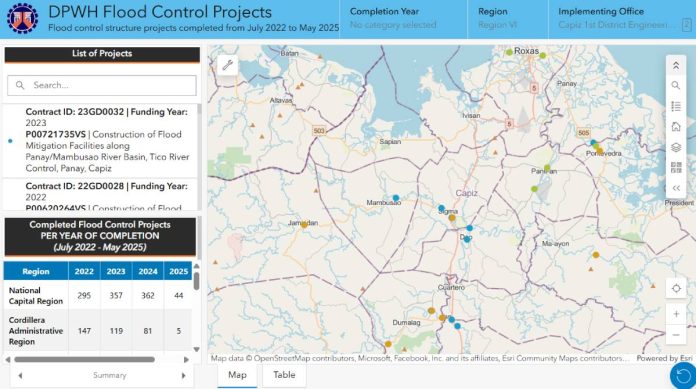Click the table scroll down arrow

click(x=196, y=349)
